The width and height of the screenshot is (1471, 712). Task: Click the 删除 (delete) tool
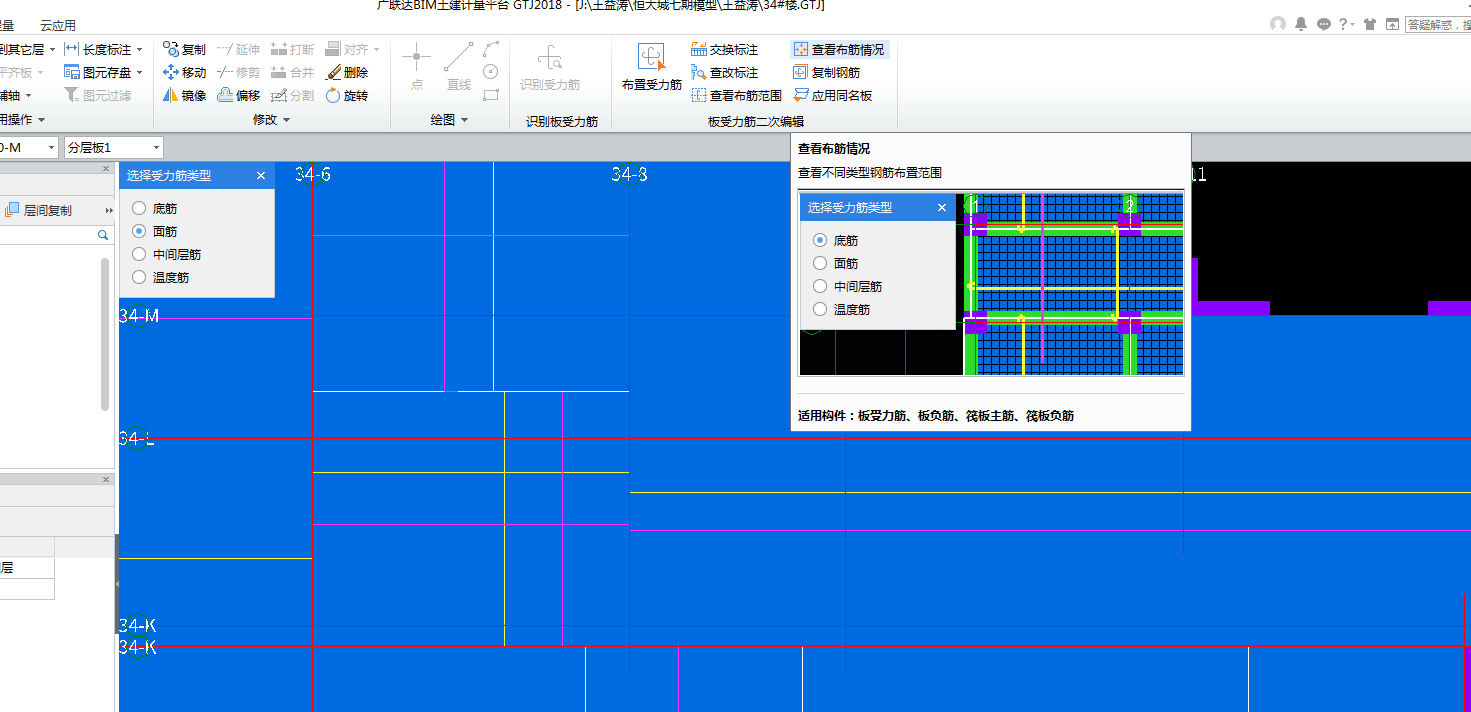(347, 72)
